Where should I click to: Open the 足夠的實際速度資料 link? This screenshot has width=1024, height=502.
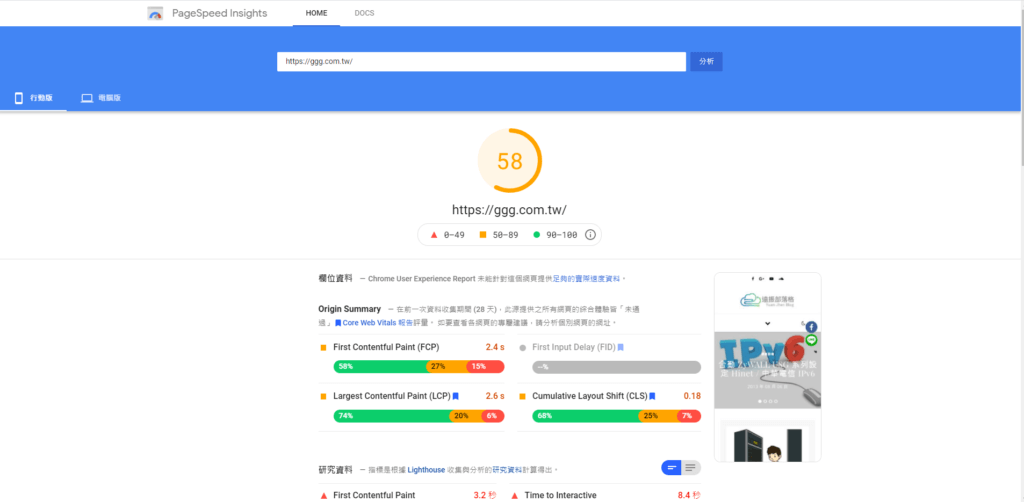[587, 279]
